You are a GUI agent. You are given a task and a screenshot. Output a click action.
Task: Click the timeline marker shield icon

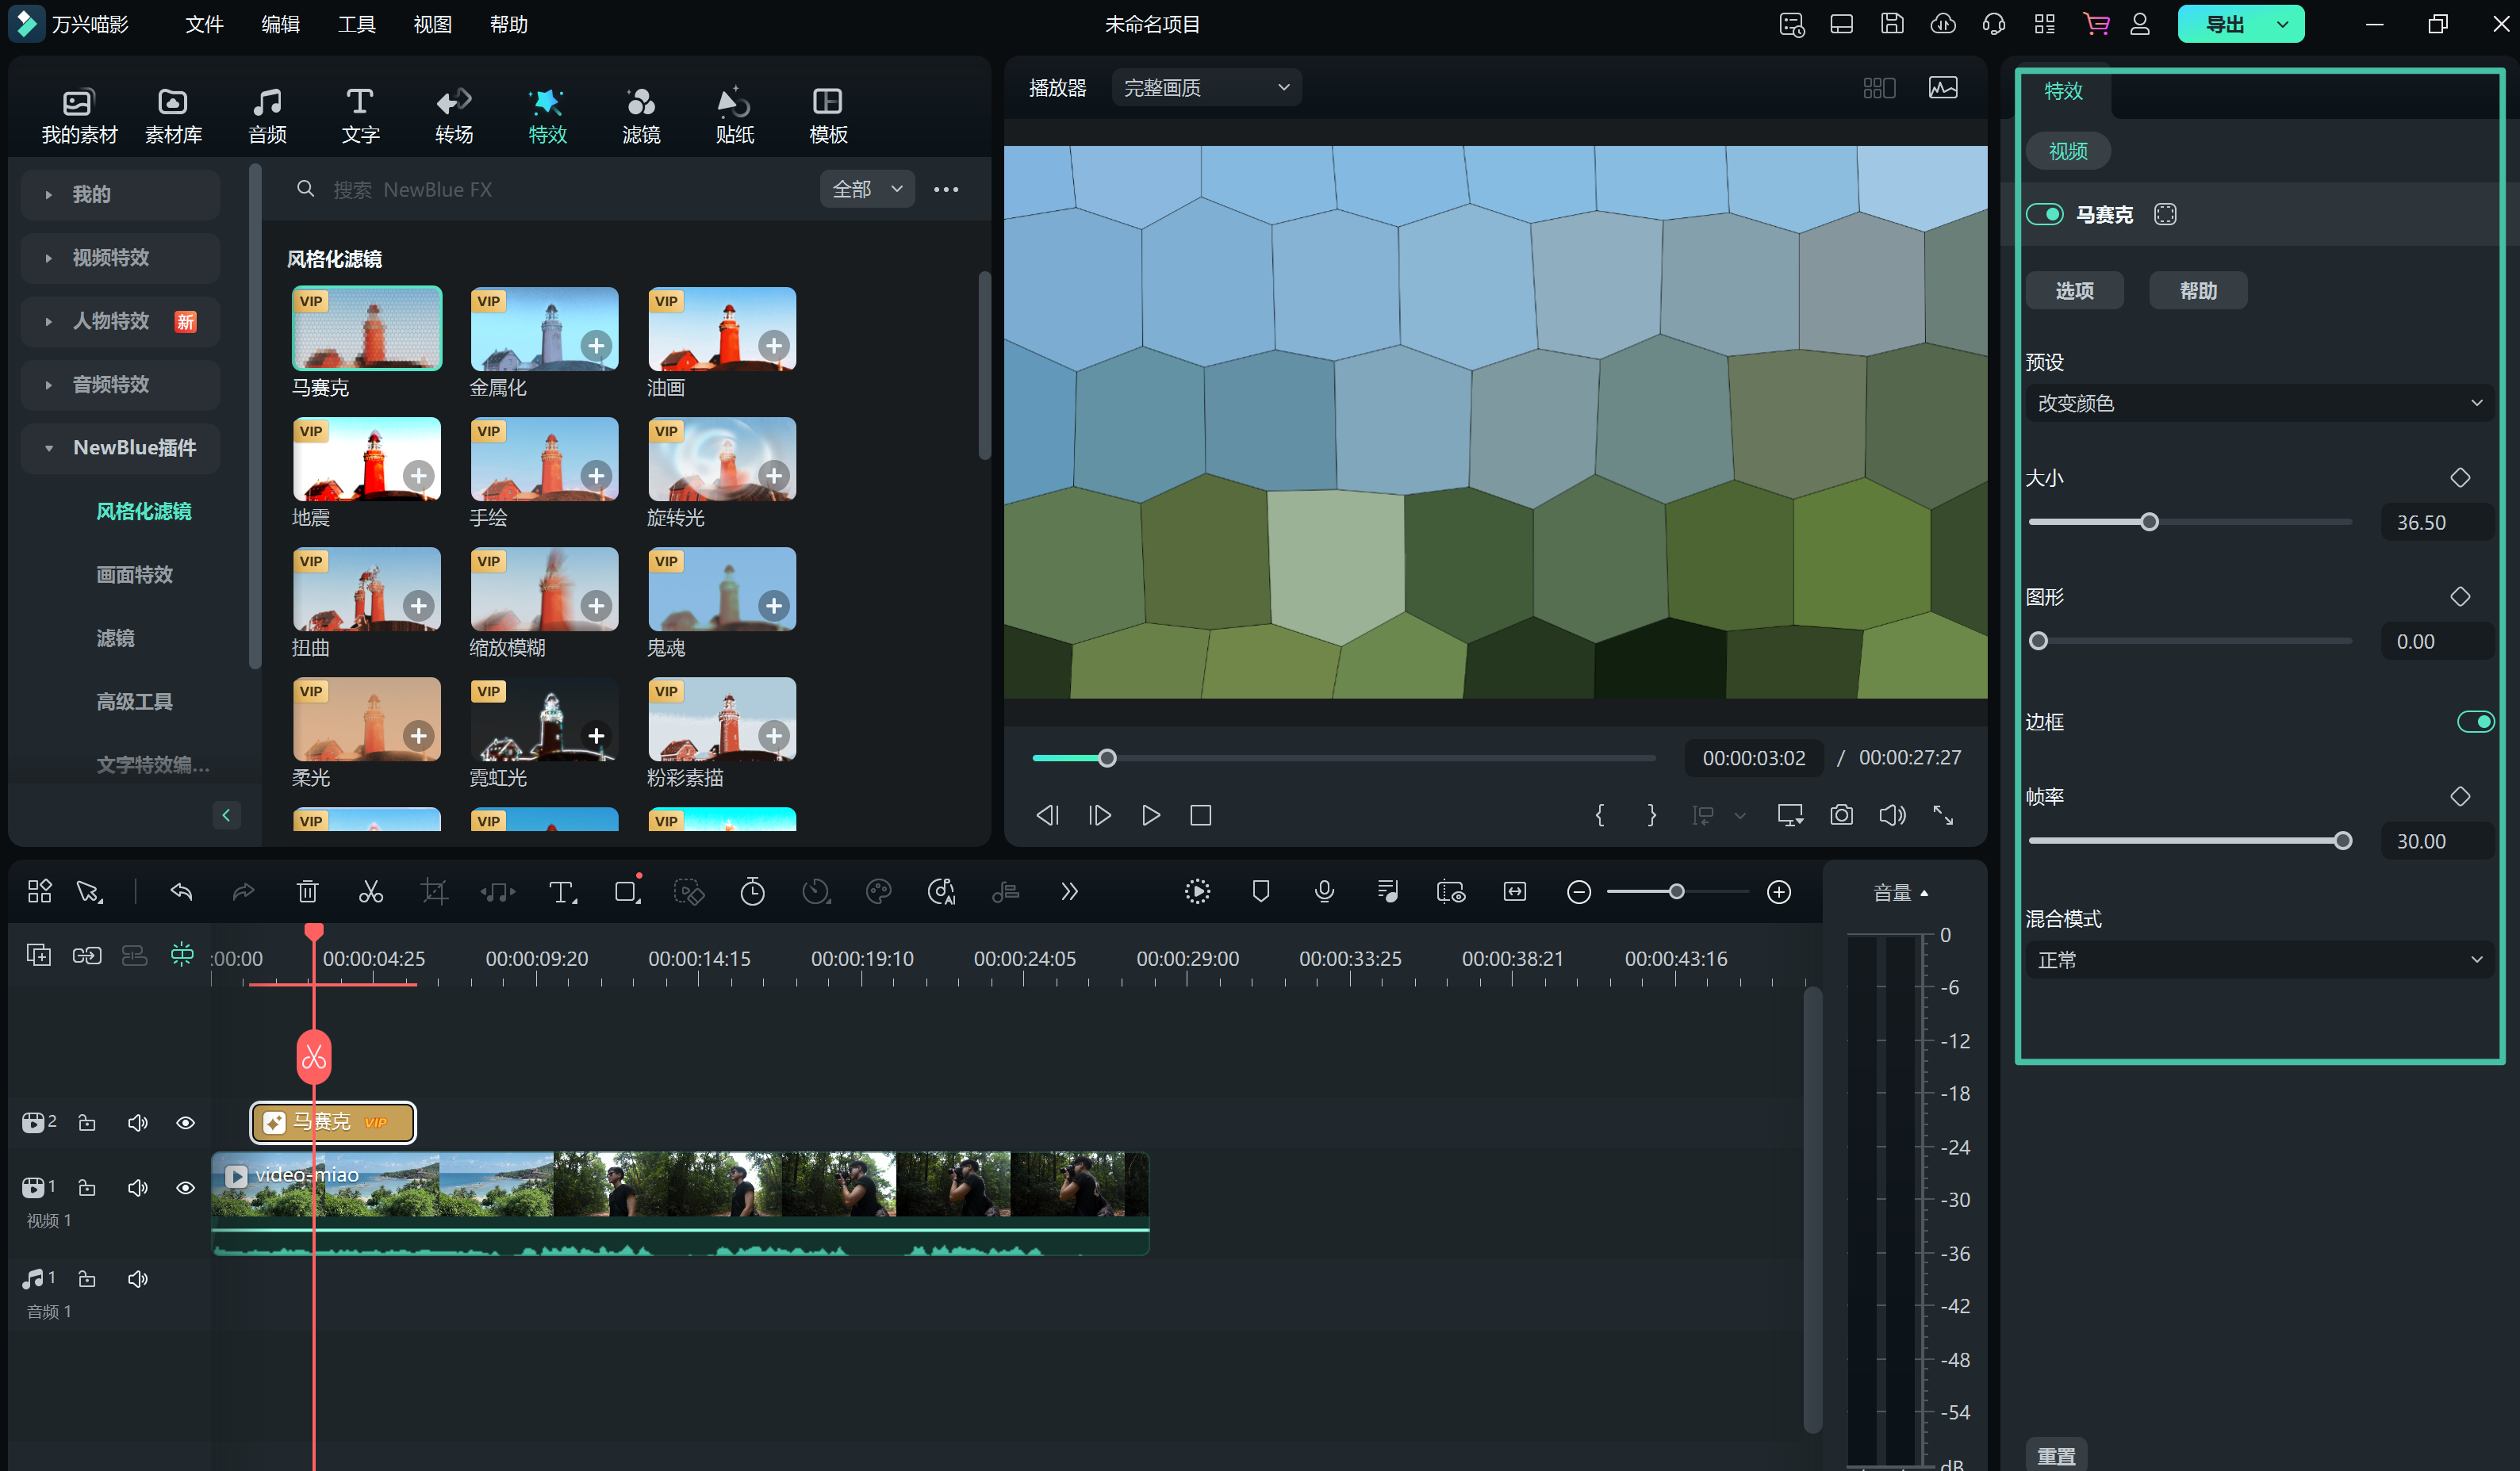tap(1261, 892)
